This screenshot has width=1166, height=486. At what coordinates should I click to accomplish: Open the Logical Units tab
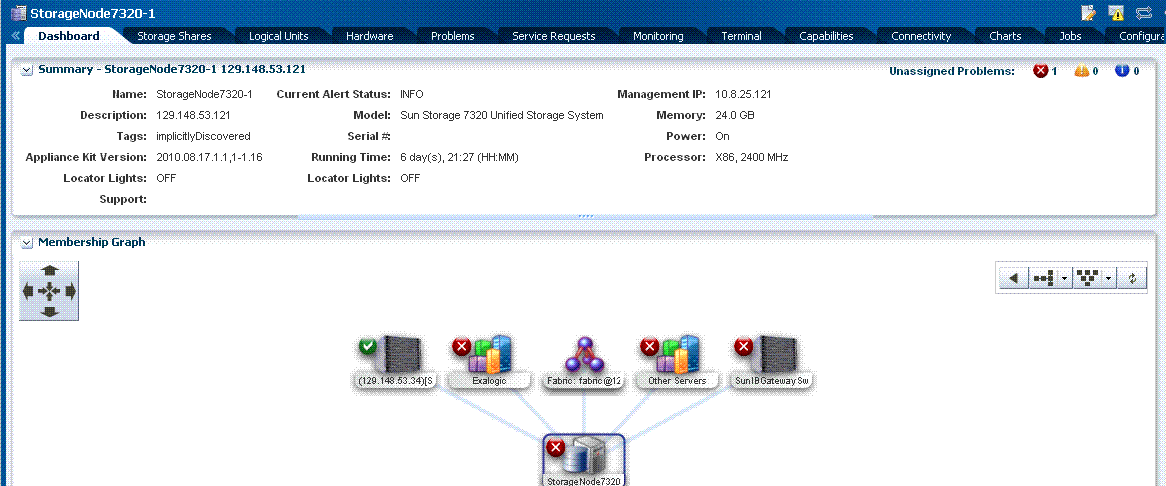[278, 36]
